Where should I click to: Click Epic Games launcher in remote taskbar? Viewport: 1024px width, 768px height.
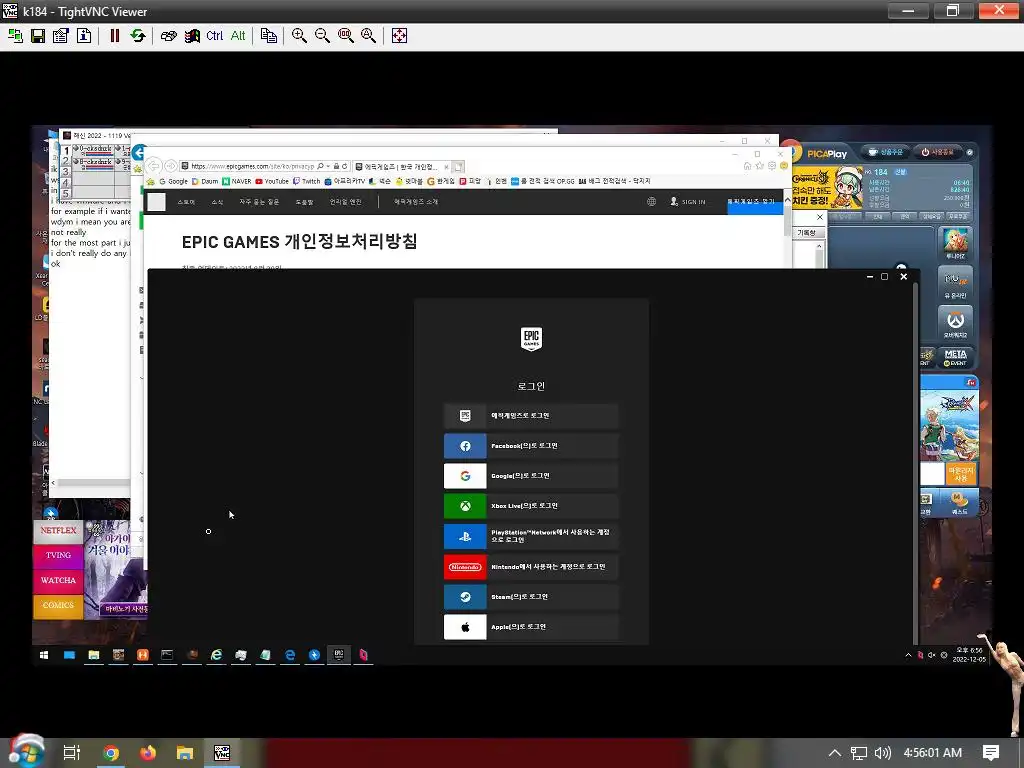339,654
